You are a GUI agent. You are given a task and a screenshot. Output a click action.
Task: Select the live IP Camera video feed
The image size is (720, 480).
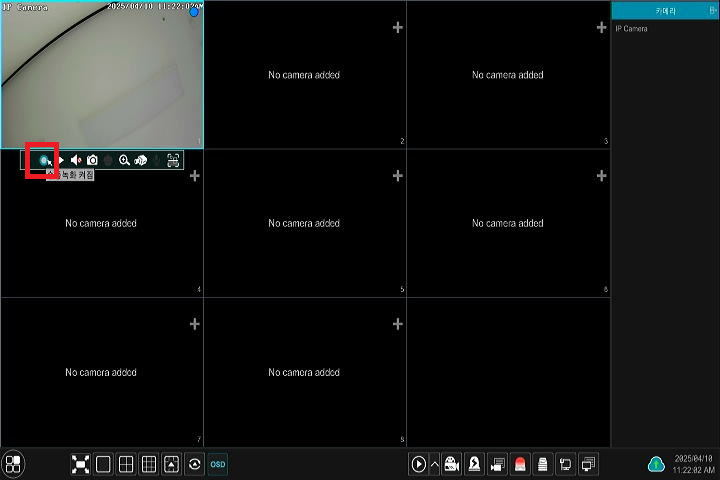102,75
